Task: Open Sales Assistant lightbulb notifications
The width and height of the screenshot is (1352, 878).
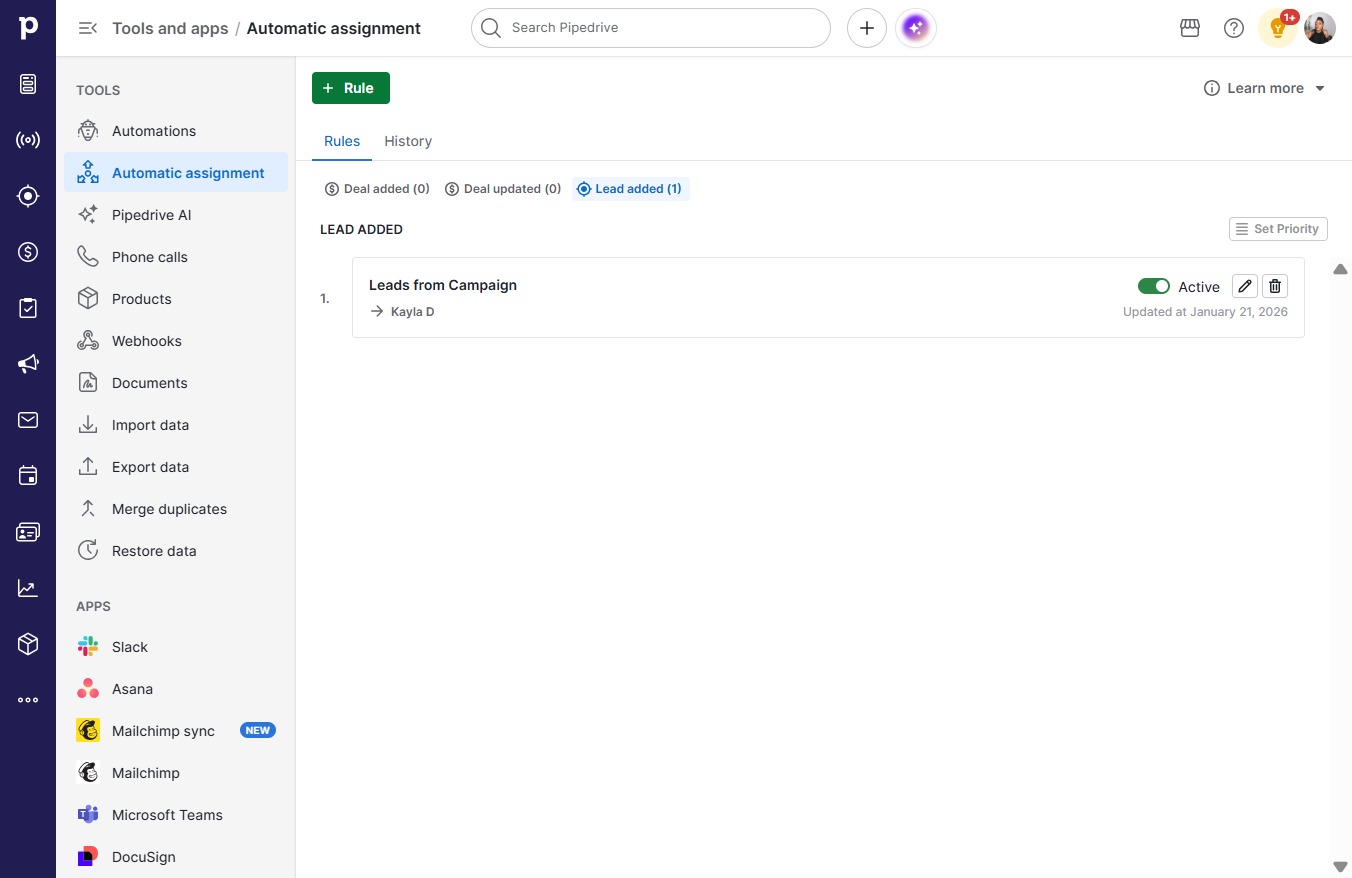Action: [x=1278, y=28]
